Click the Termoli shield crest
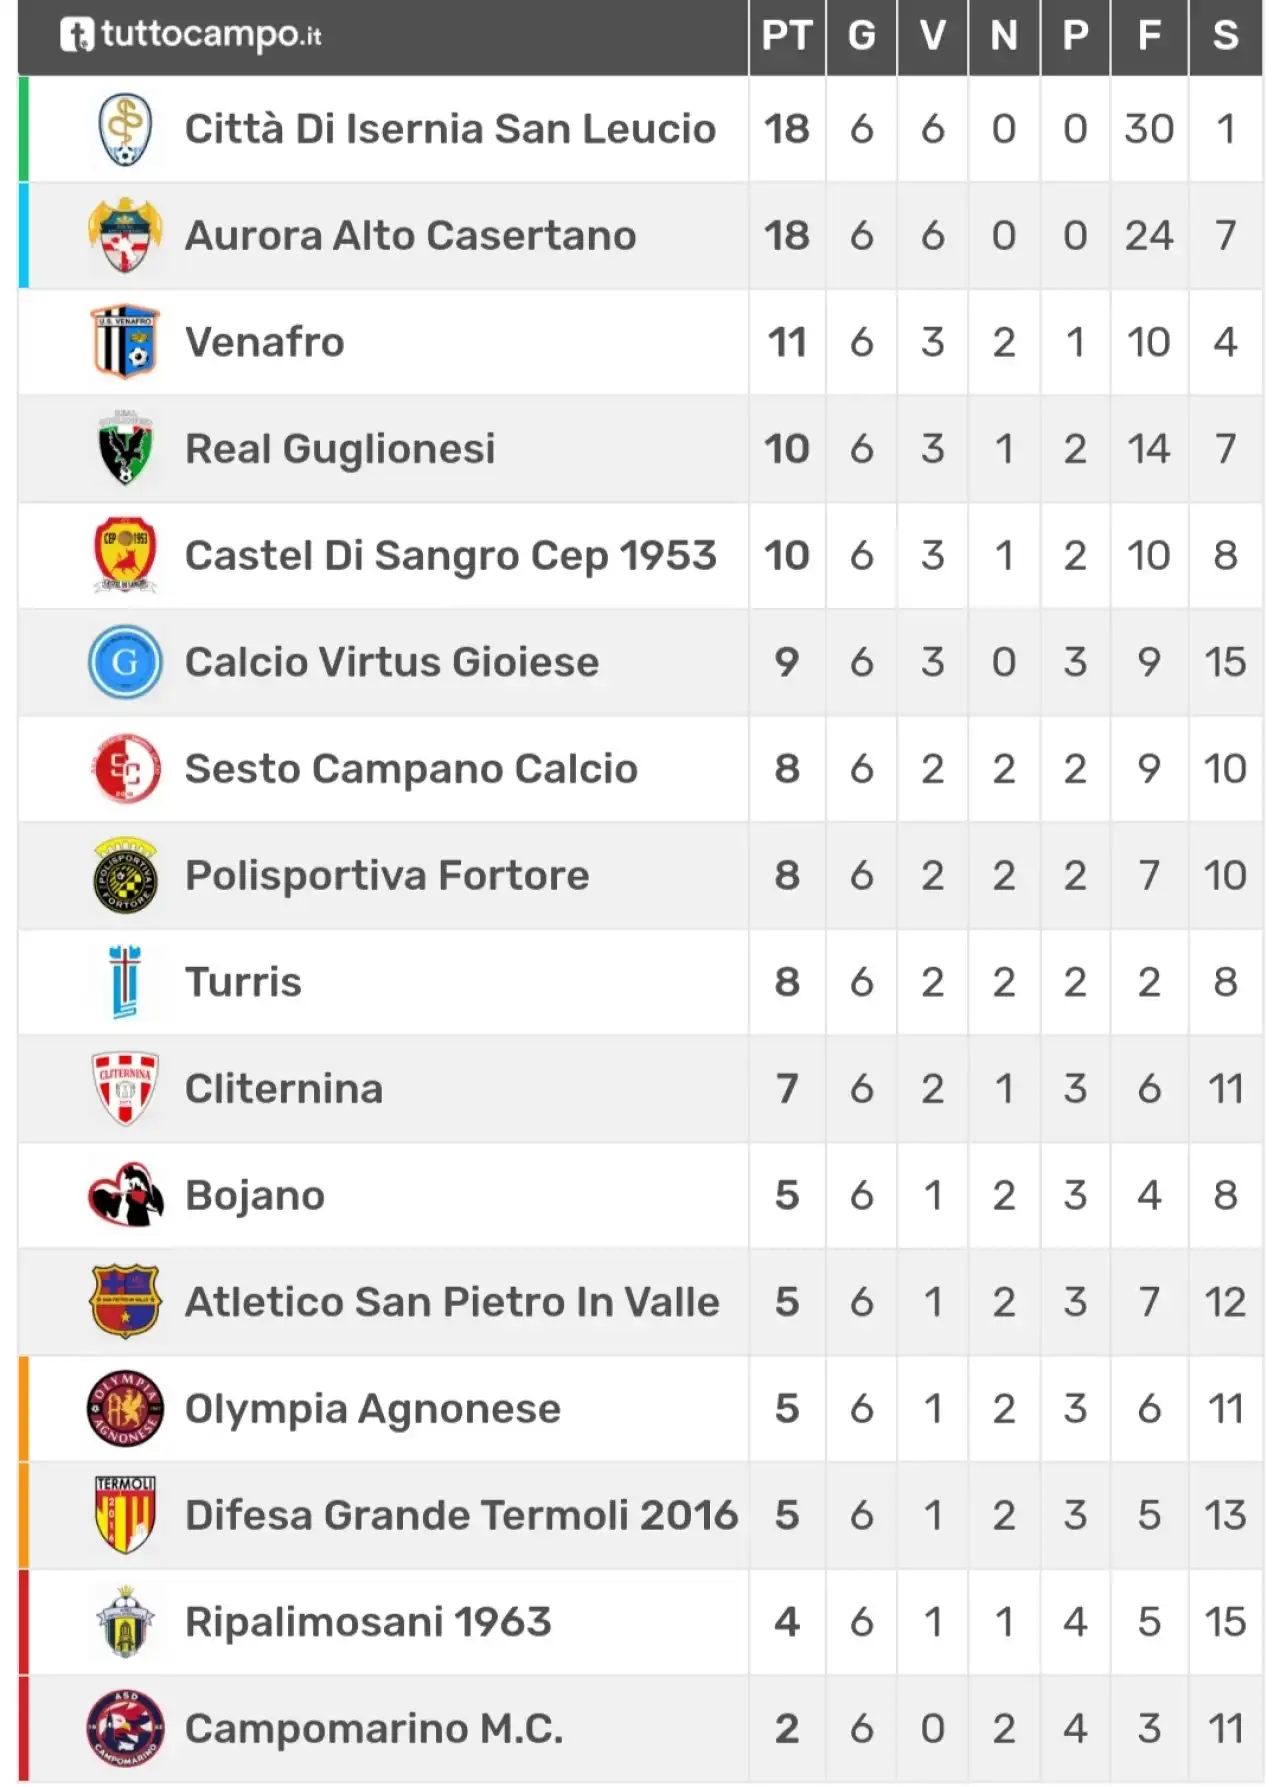The image size is (1280, 1787). click(x=125, y=1515)
